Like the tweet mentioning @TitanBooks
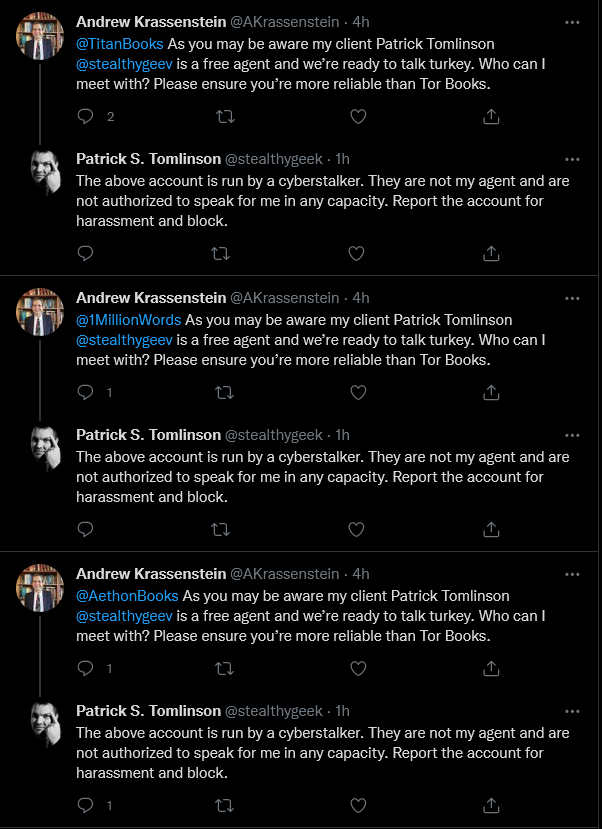The width and height of the screenshot is (602, 829). [x=358, y=116]
